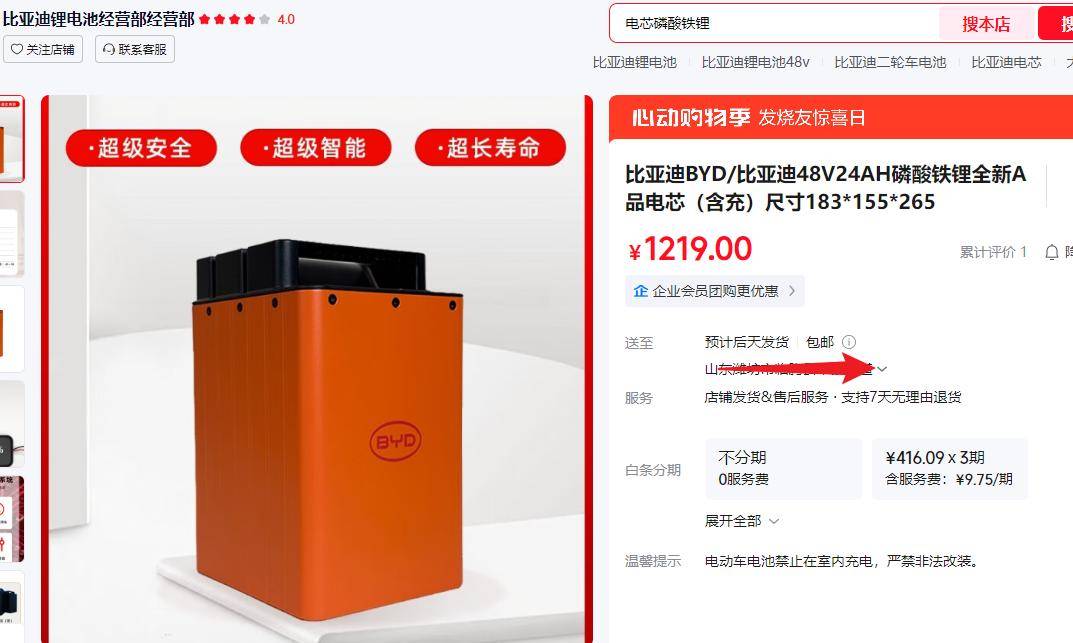1073x643 pixels.
Task: Click the bell notification icon beside the price
Action: [1052, 252]
